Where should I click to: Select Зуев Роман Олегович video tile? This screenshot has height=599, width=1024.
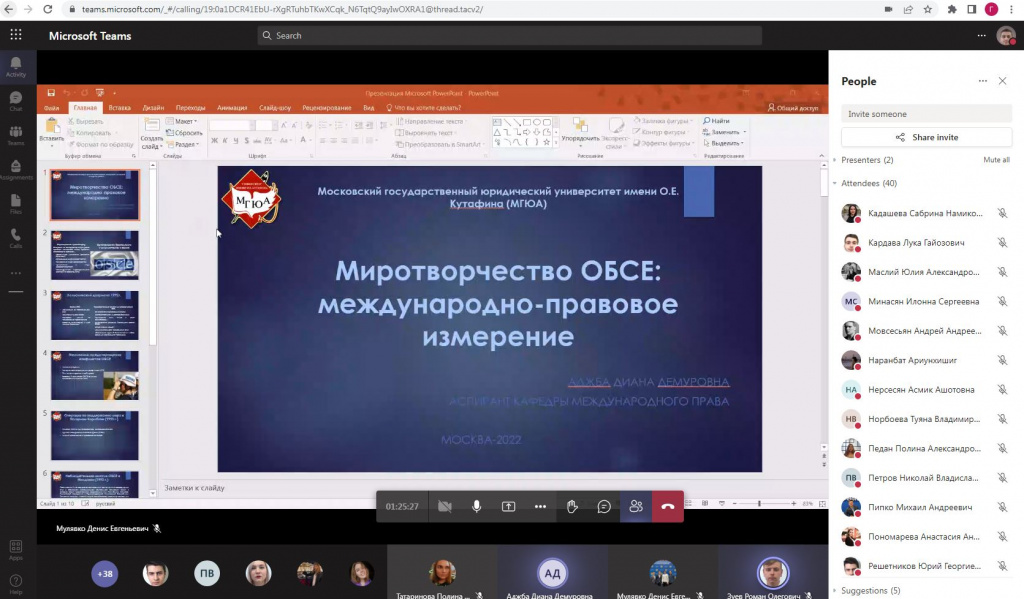coord(773,574)
